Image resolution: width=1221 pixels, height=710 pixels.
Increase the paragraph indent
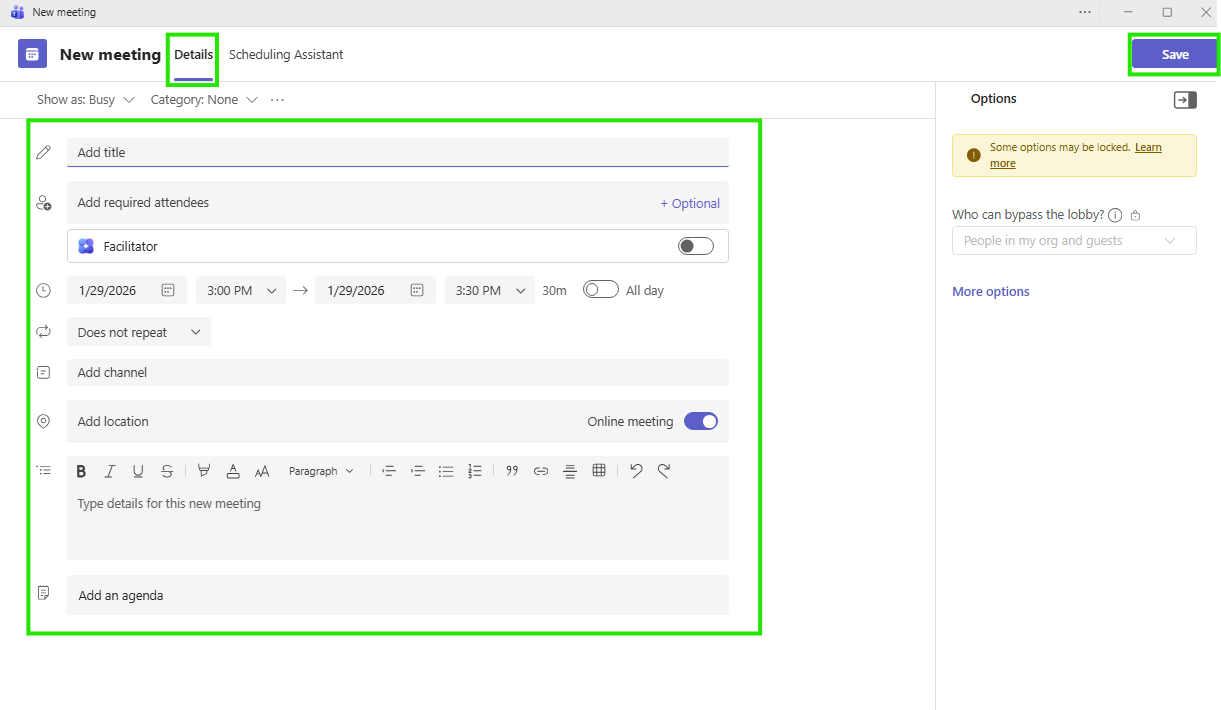pyautogui.click(x=418, y=471)
